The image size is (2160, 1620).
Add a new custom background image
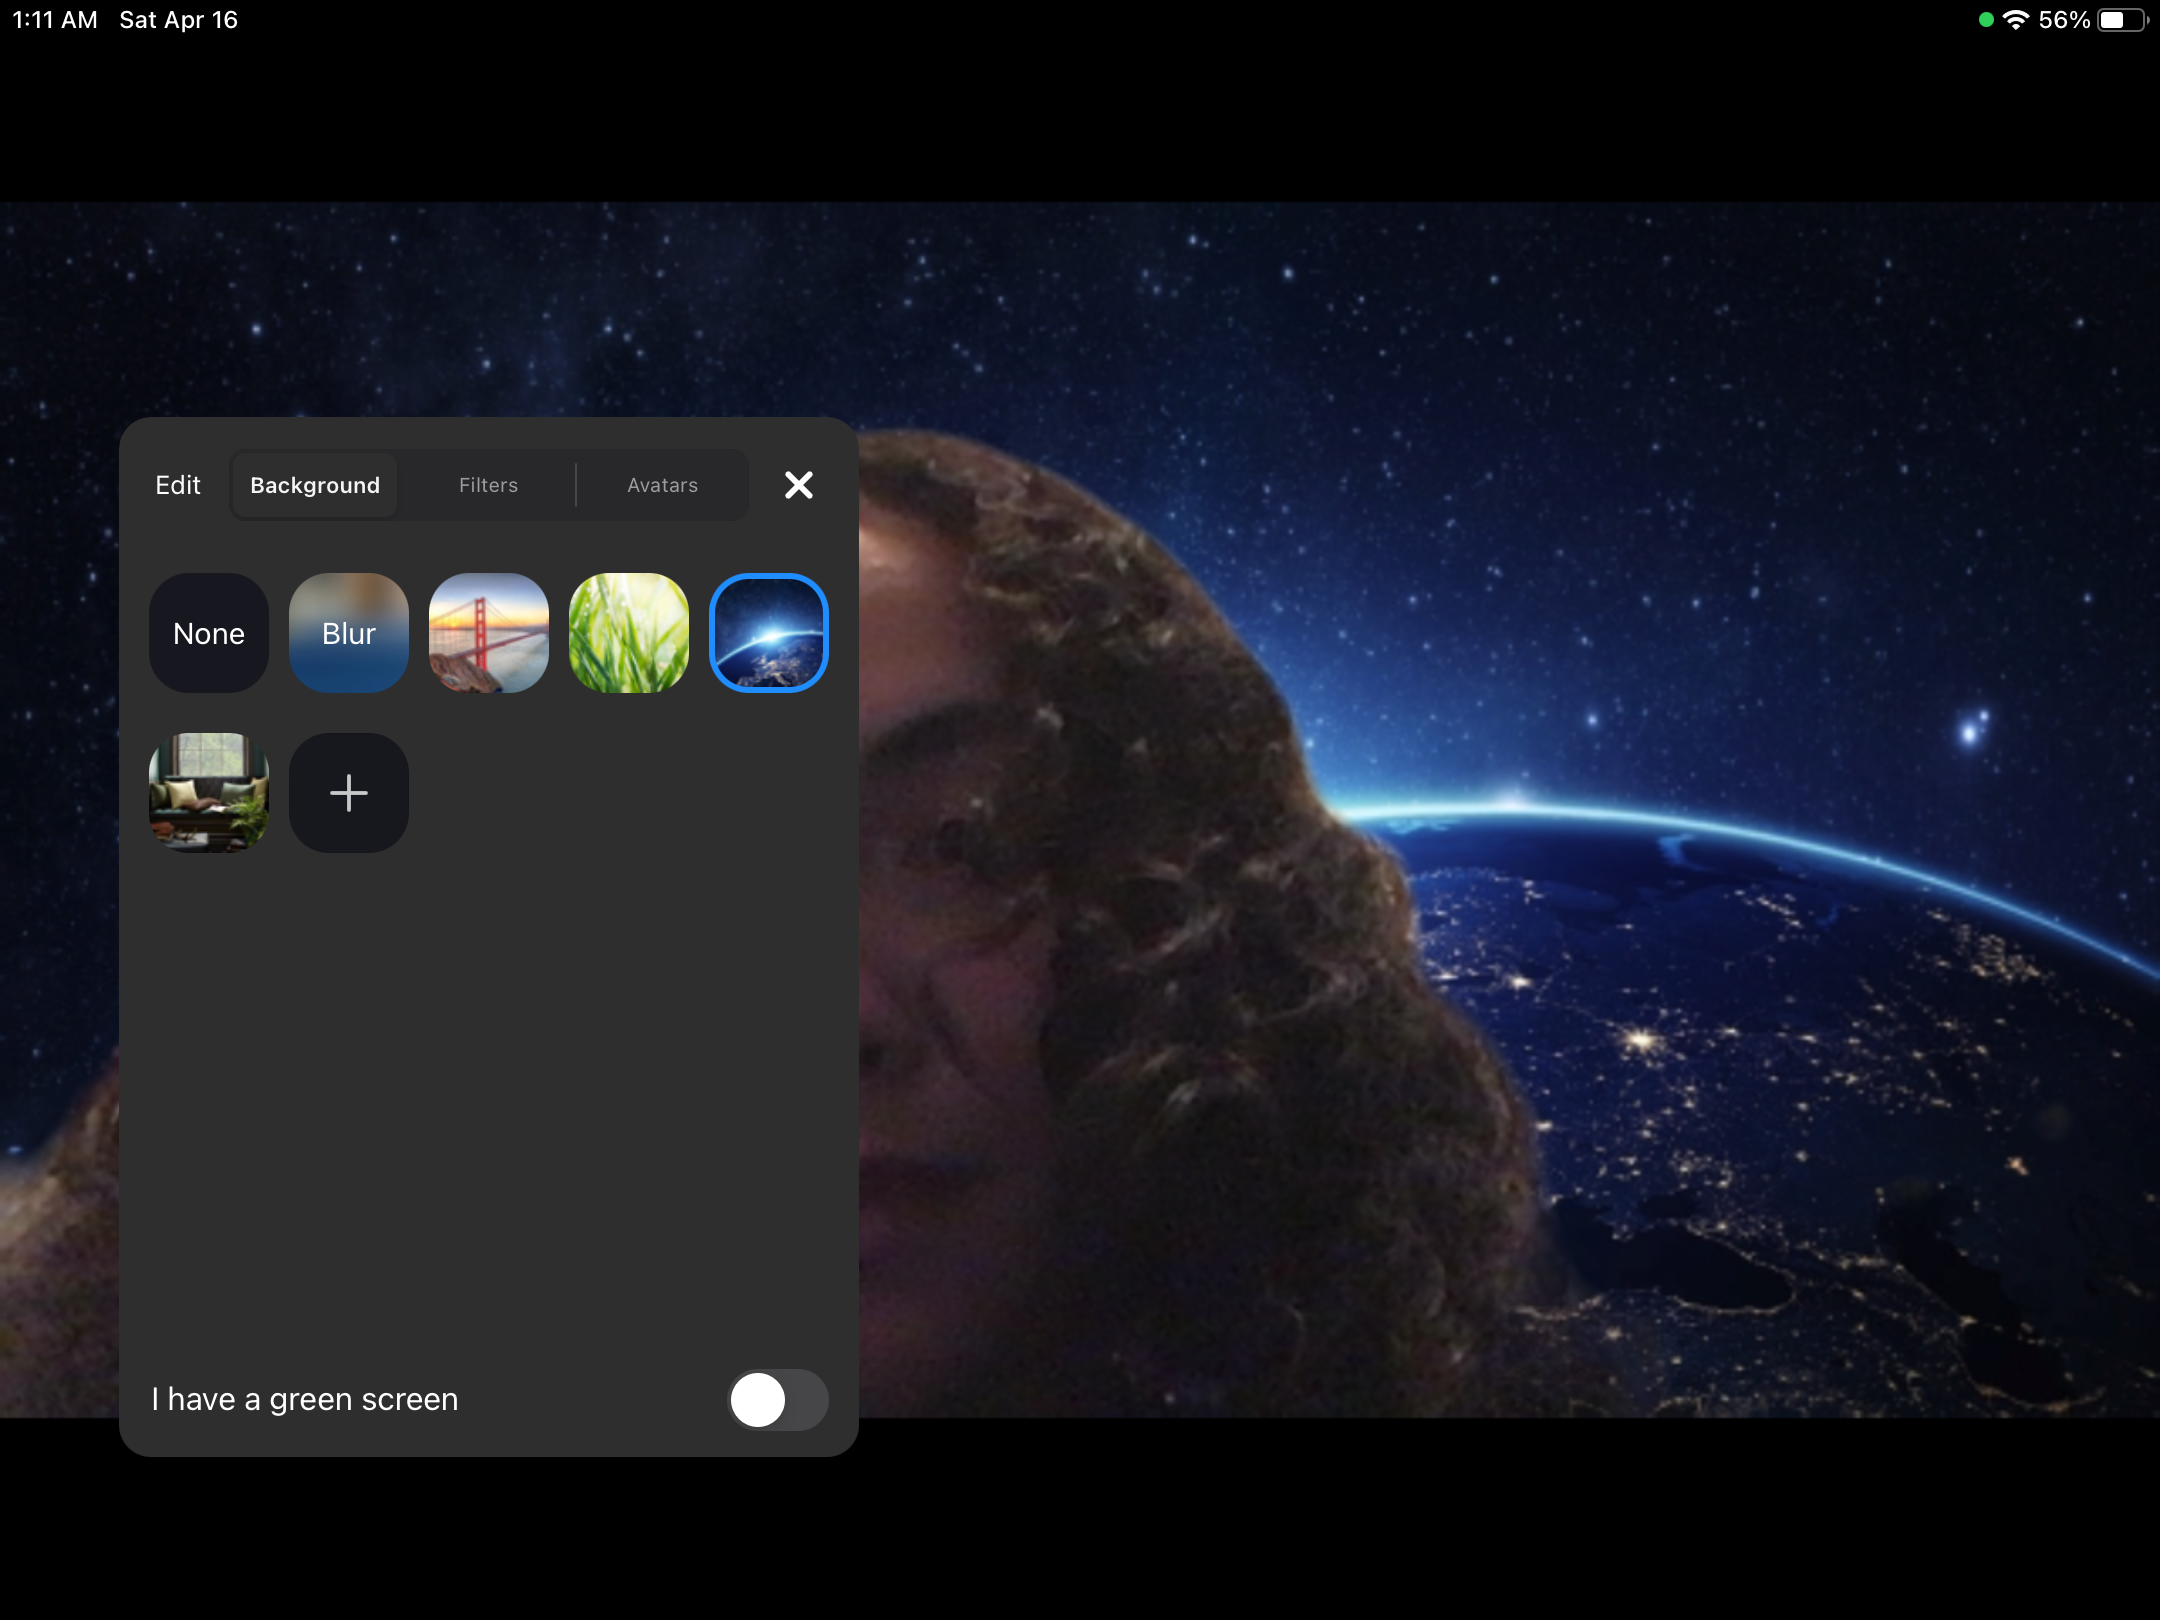point(348,793)
